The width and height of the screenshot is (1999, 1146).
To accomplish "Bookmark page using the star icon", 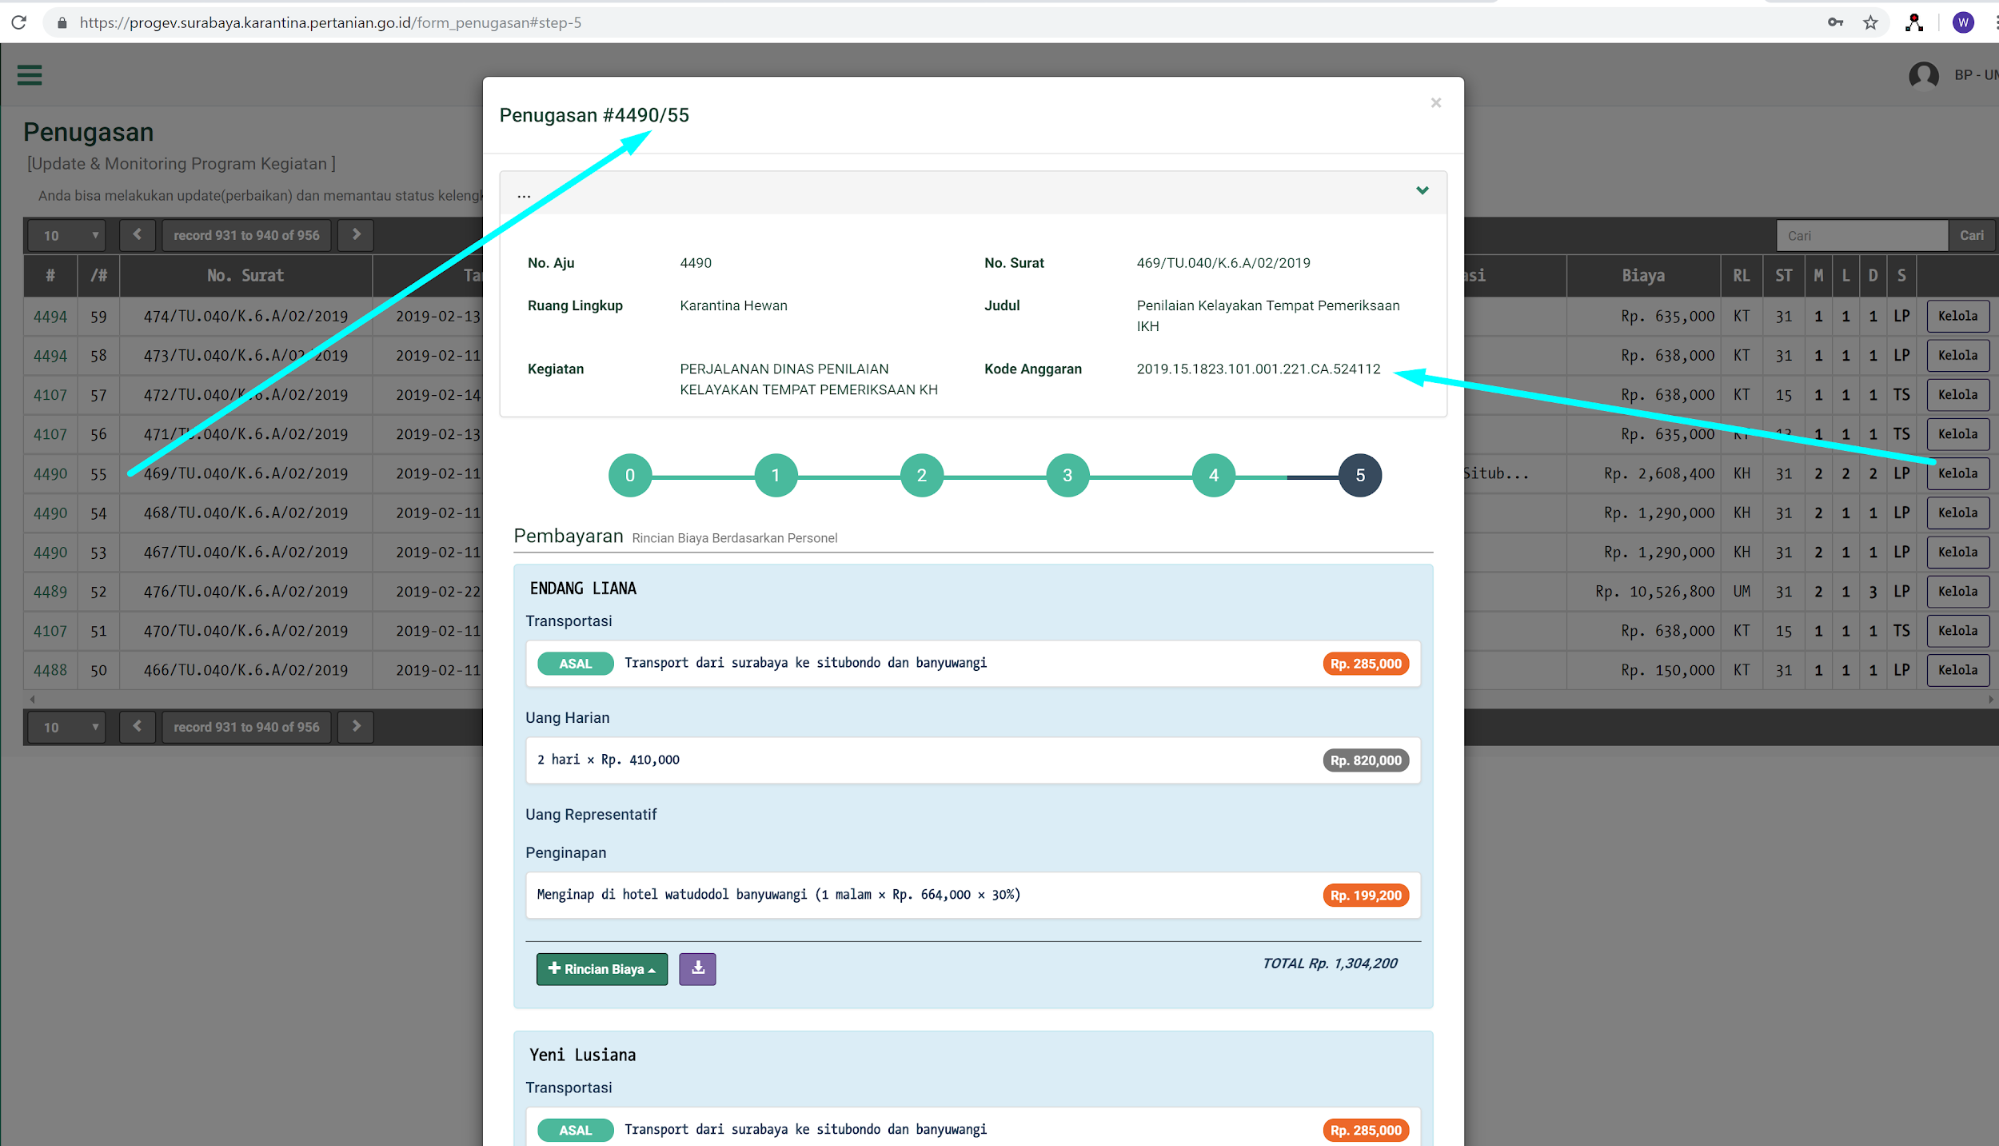I will tap(1870, 22).
